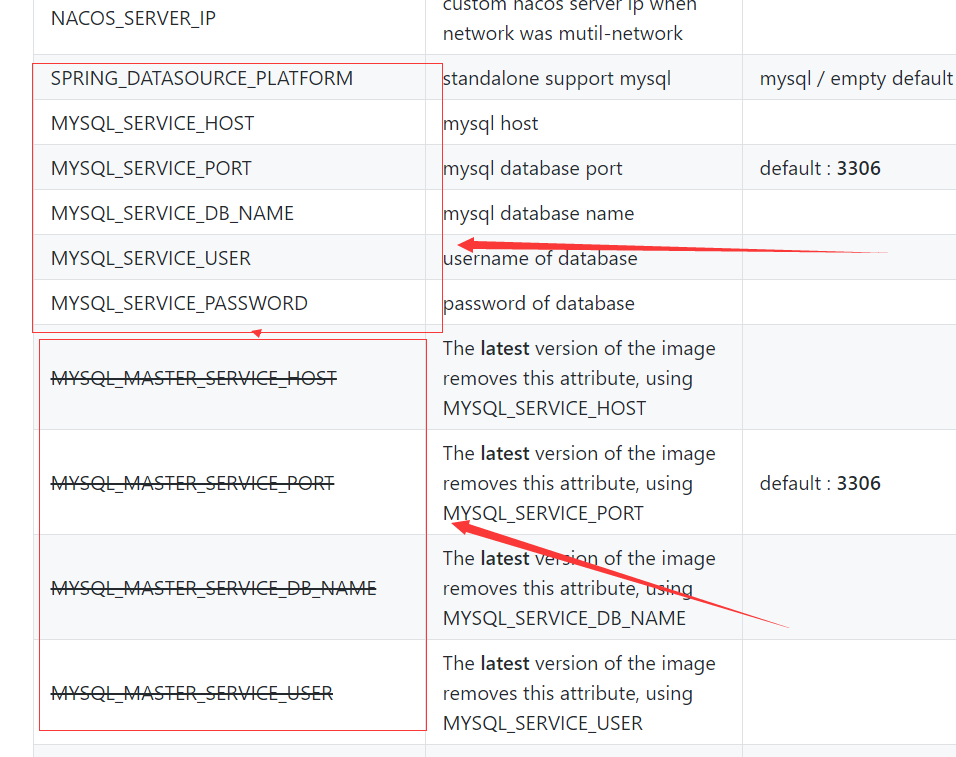Select the SPRING_DATASOURCE_PLATFORM table cell

coord(200,78)
